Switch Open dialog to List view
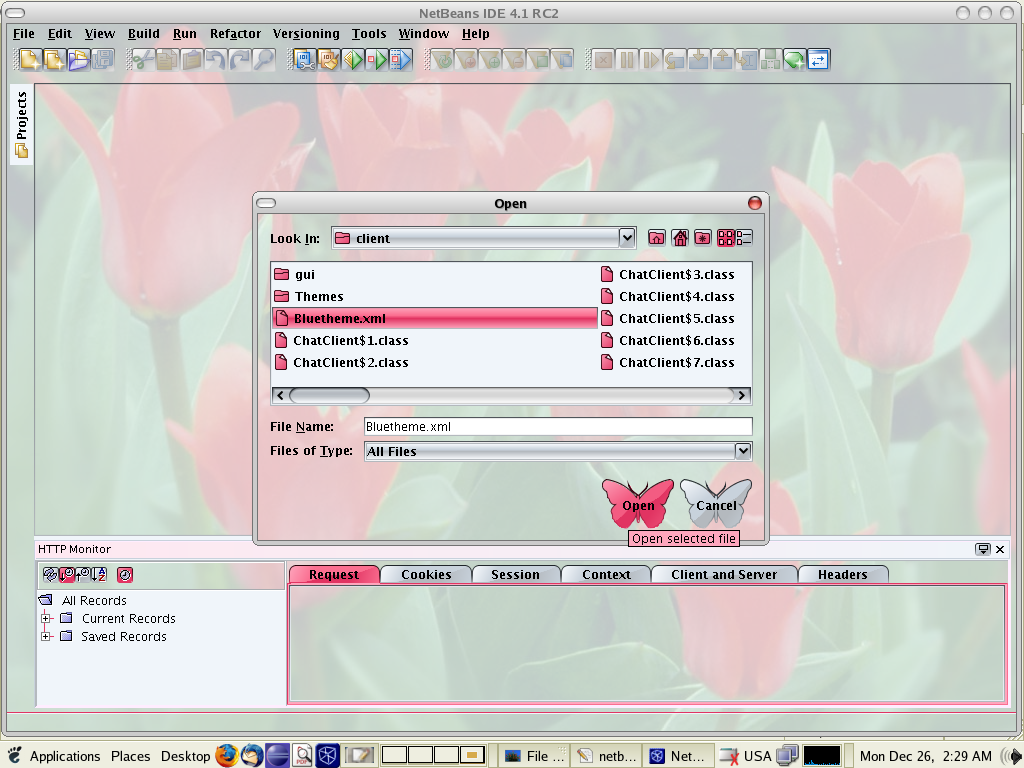The width and height of the screenshot is (1024, 768). 726,238
